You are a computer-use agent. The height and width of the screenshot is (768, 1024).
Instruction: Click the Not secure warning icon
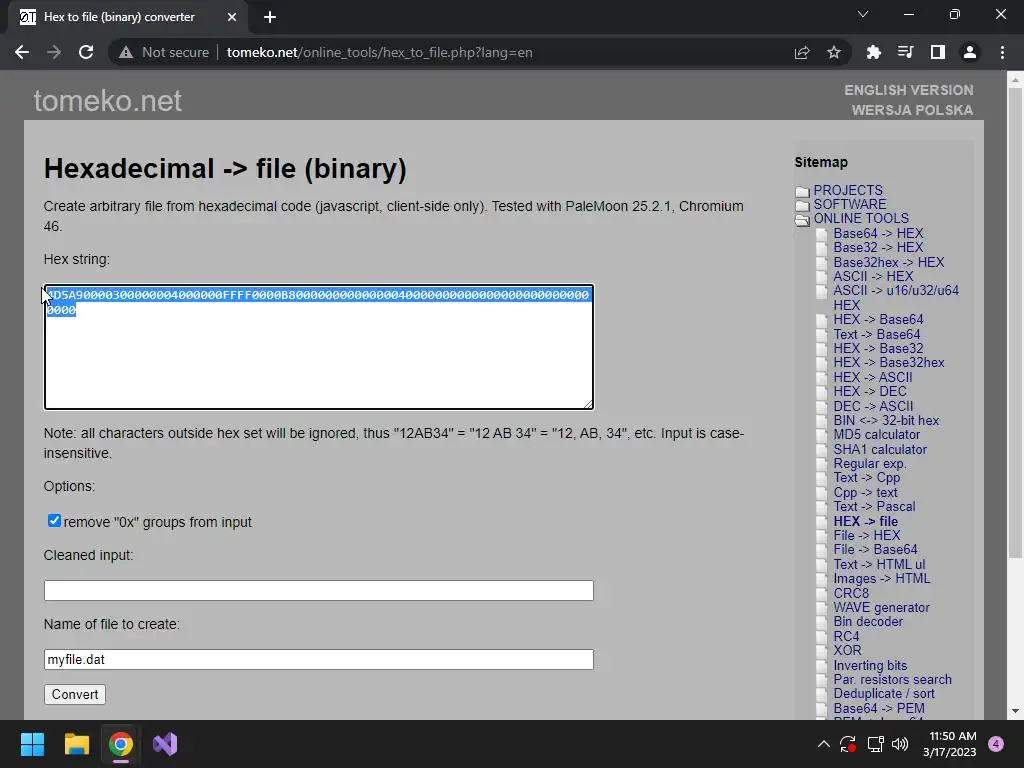tap(126, 52)
